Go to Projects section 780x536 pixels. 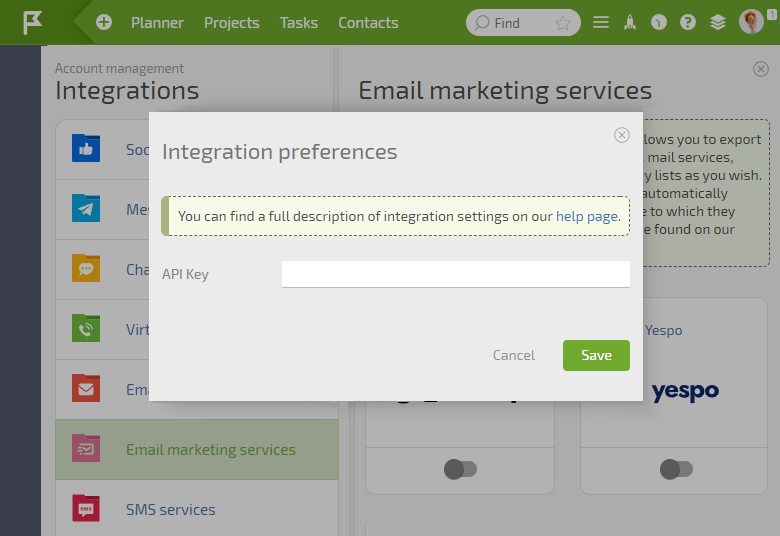point(231,23)
